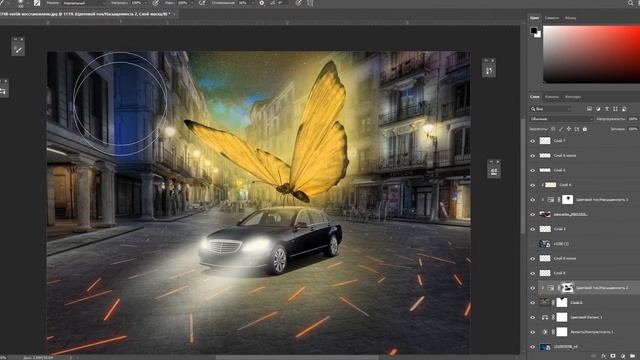640x360 pixels.
Task: Create new adjustment layer icon at panel bottom
Action: tap(623, 356)
